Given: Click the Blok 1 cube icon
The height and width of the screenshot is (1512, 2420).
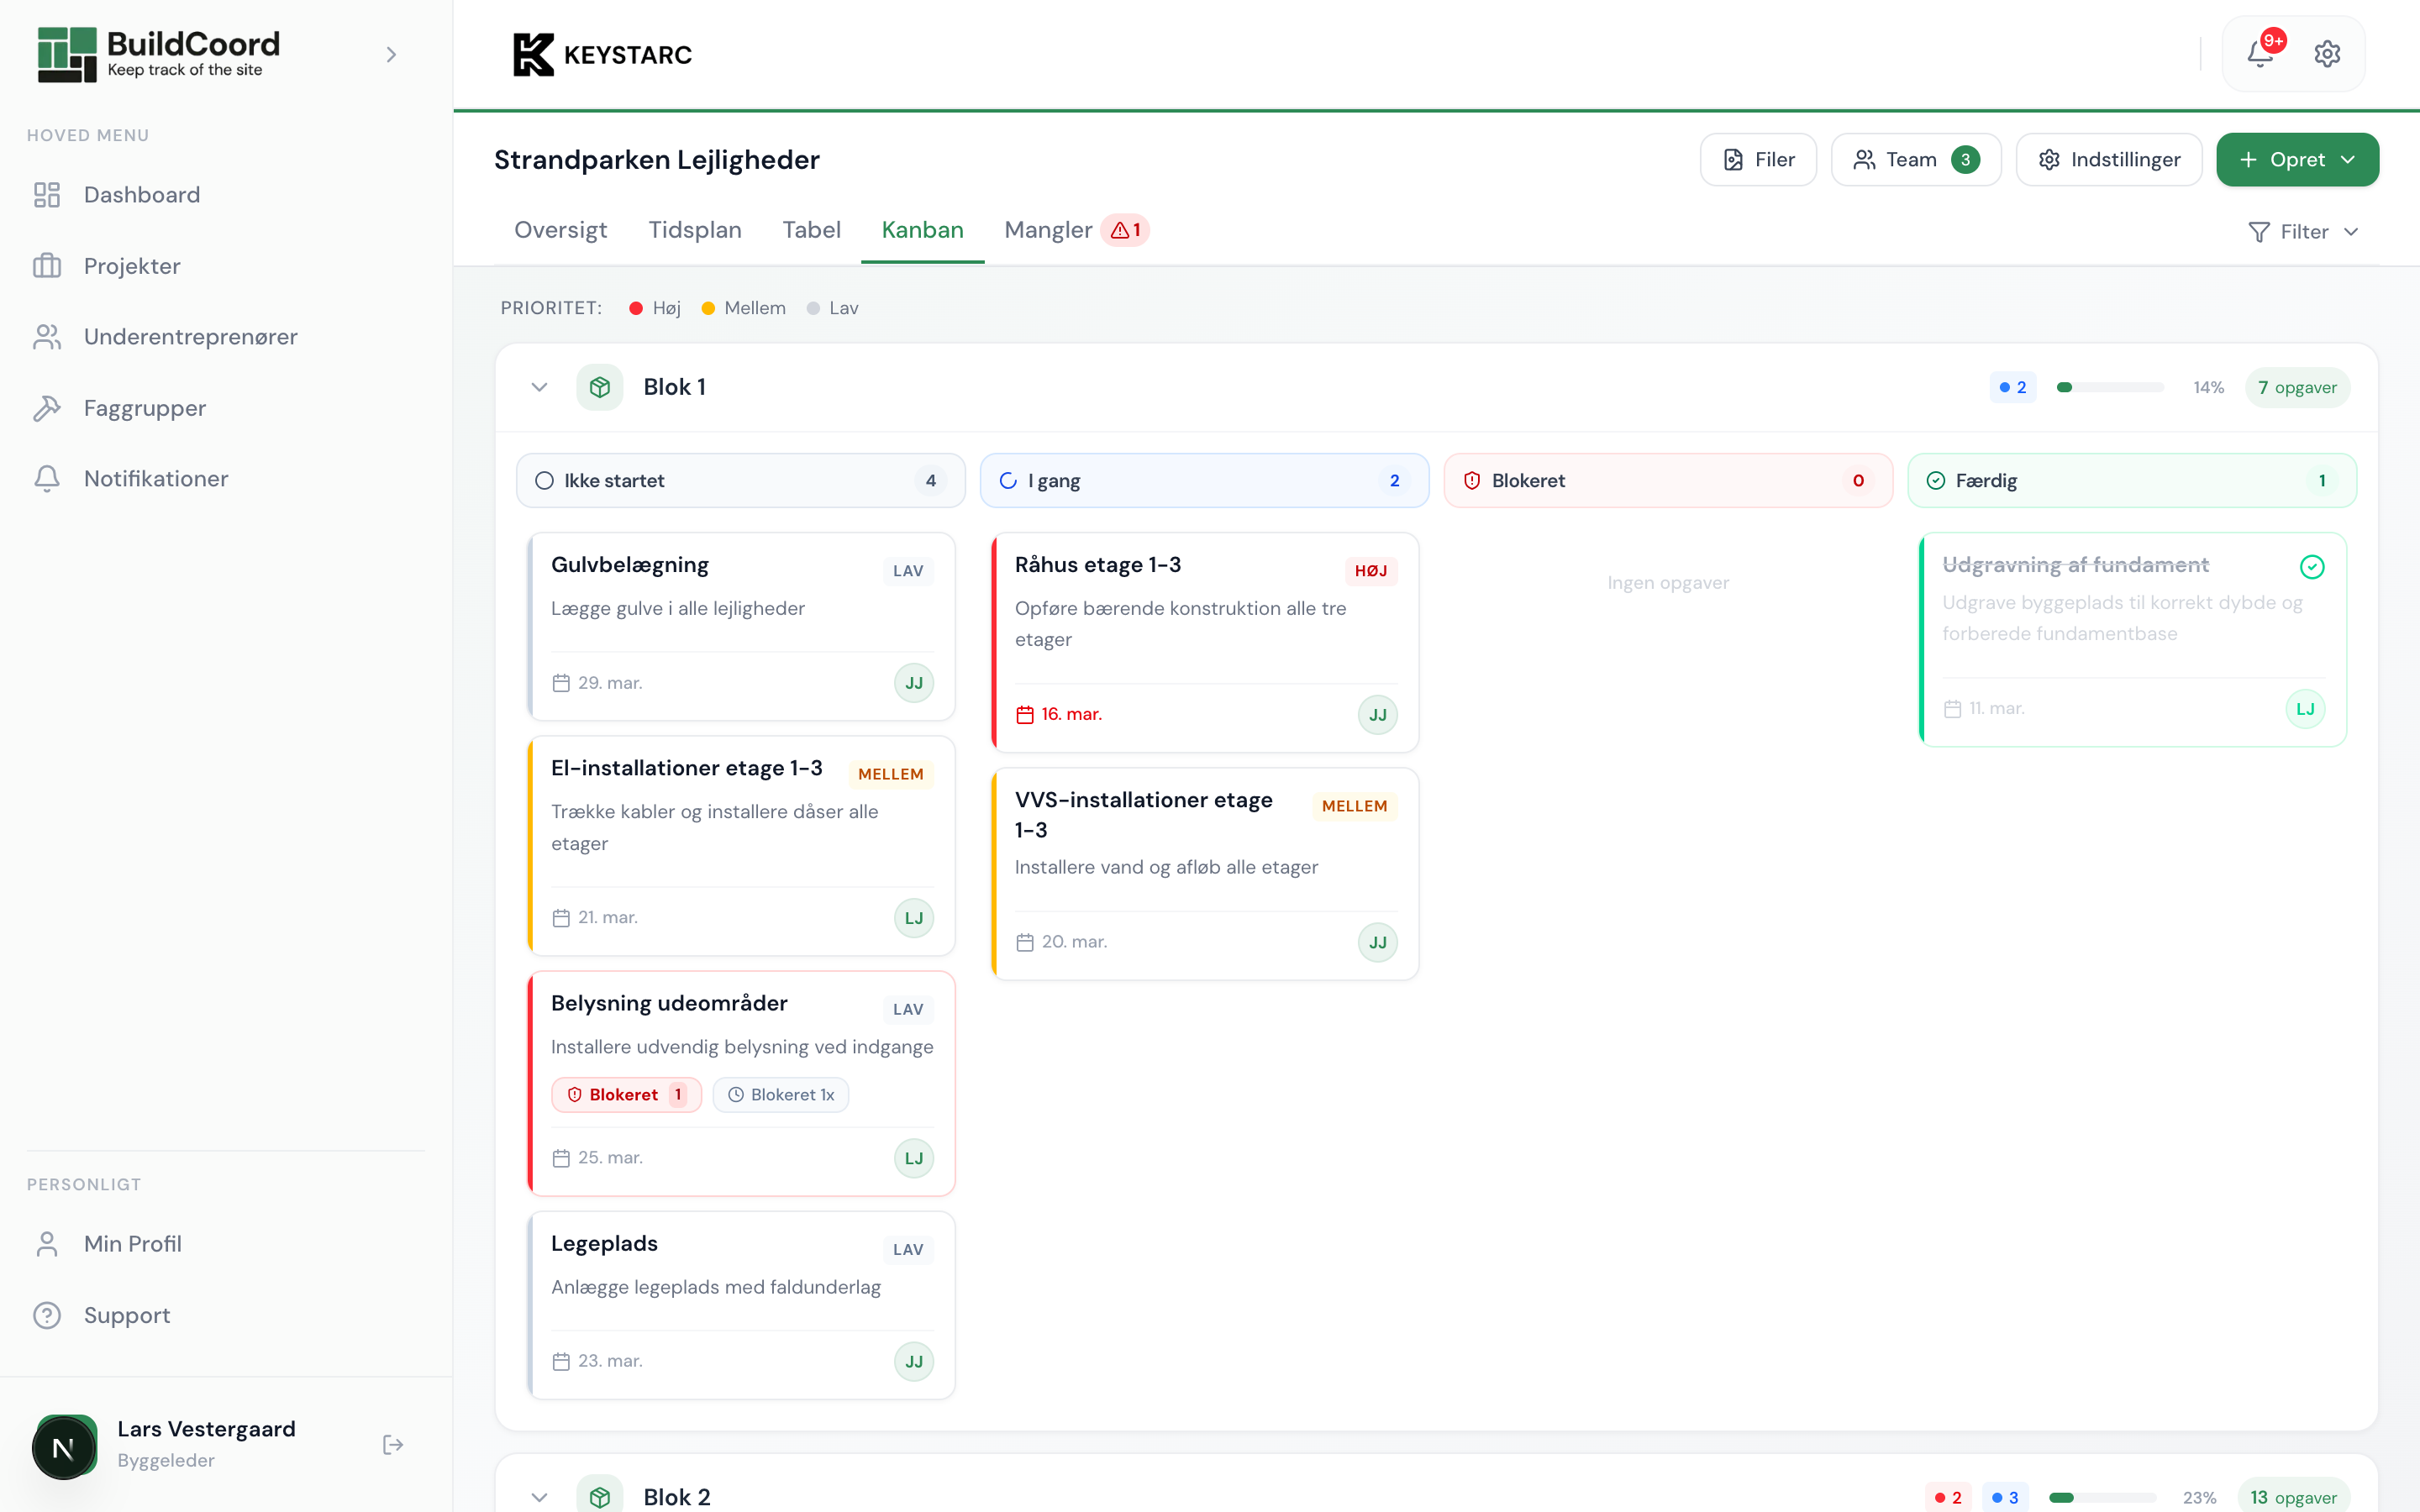Looking at the screenshot, I should click(599, 387).
